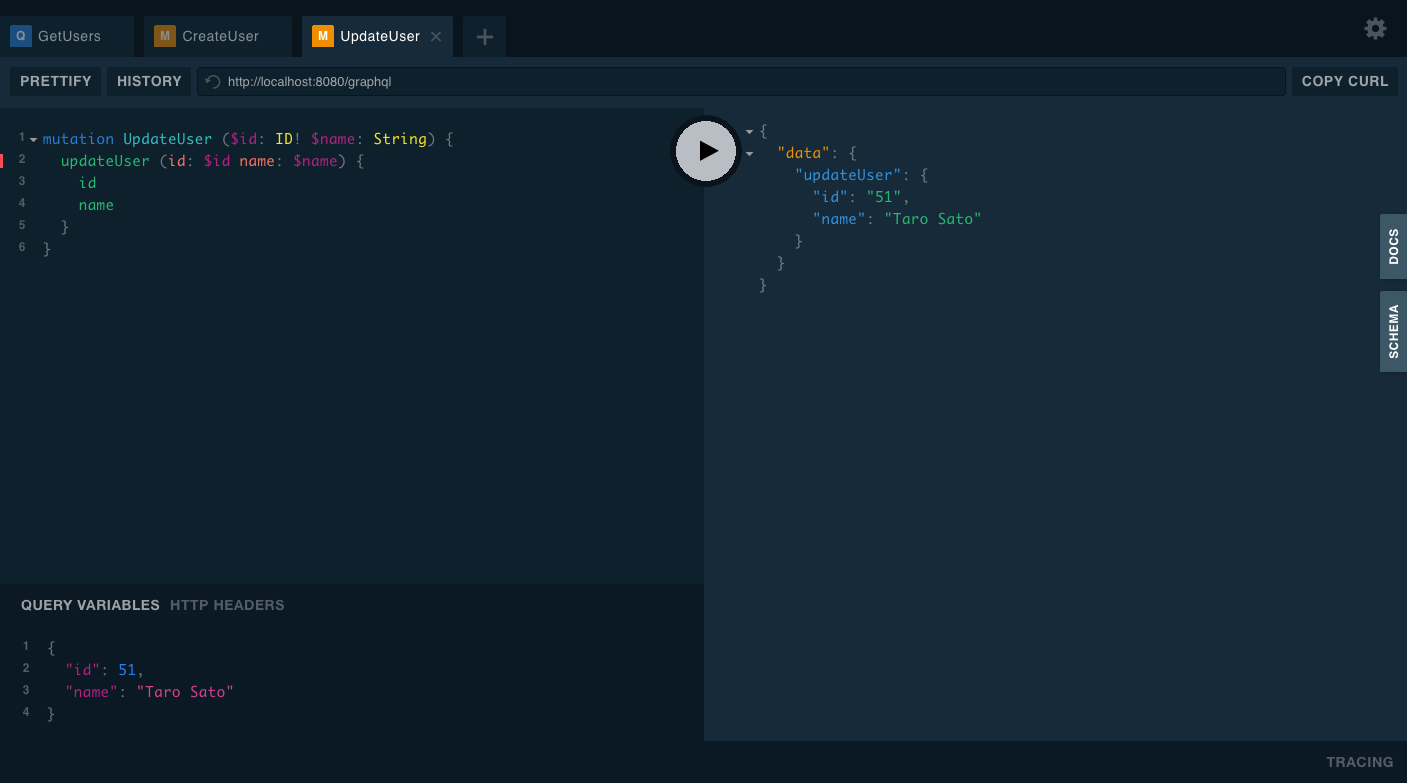Execute the UpdateUser mutation with the play button

(705, 150)
